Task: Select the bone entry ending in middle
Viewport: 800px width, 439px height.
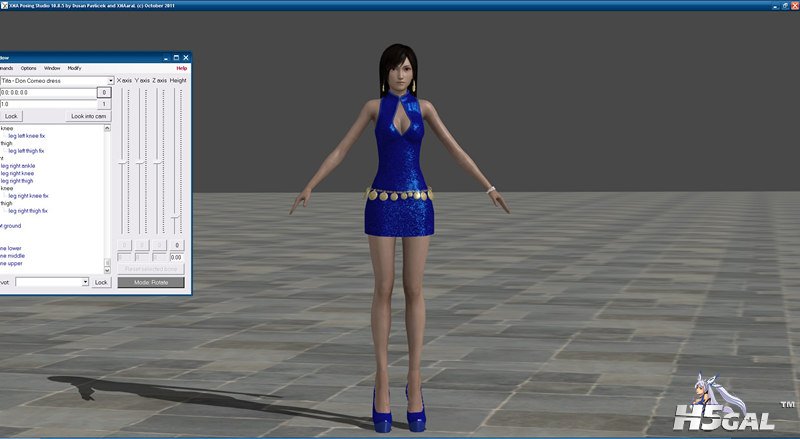Action: (12, 256)
